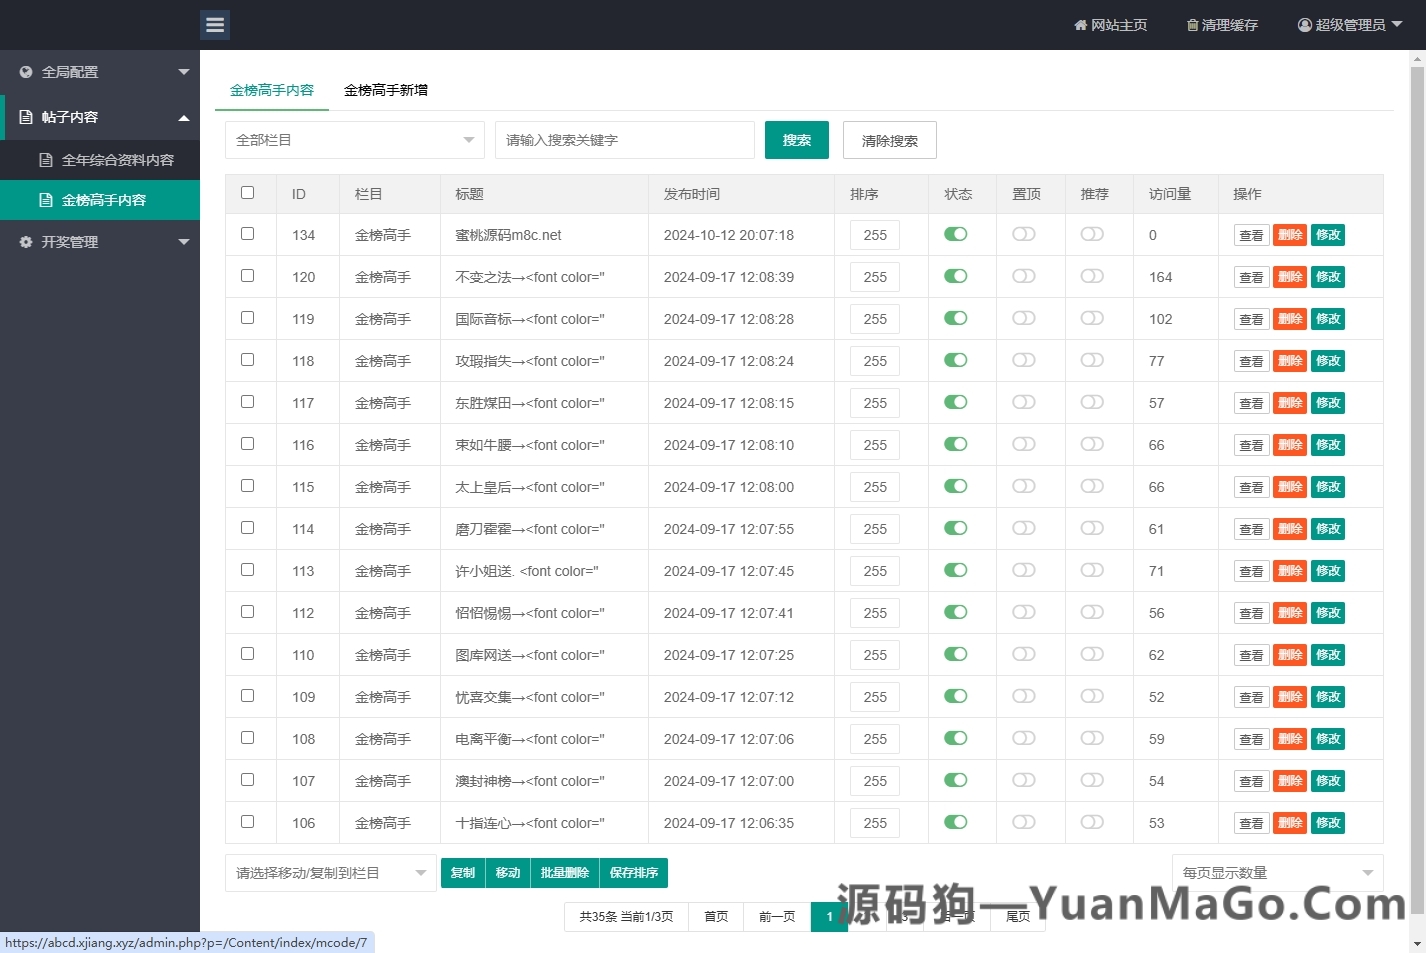1426x953 pixels.
Task: Click the globe icon for 全局配置
Action: coord(25,71)
